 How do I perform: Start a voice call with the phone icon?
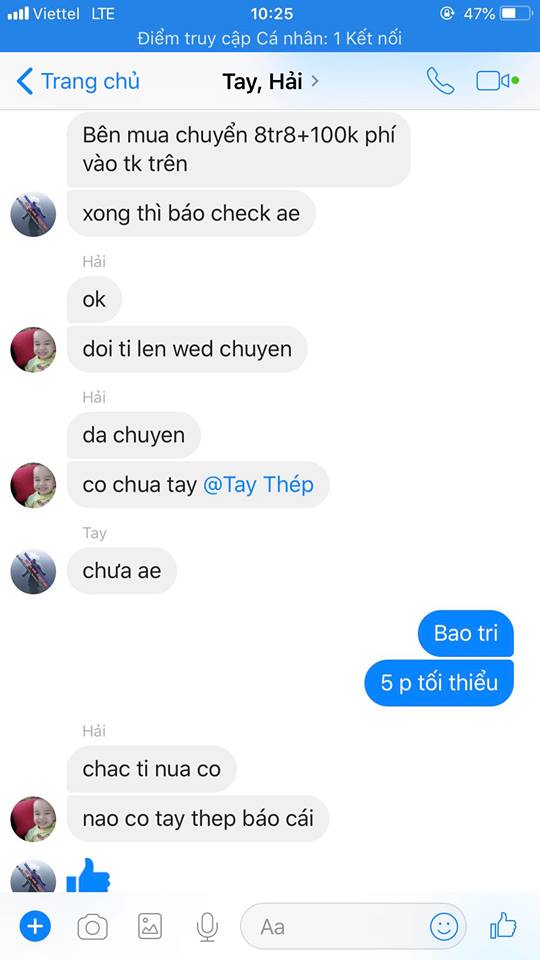click(x=440, y=81)
